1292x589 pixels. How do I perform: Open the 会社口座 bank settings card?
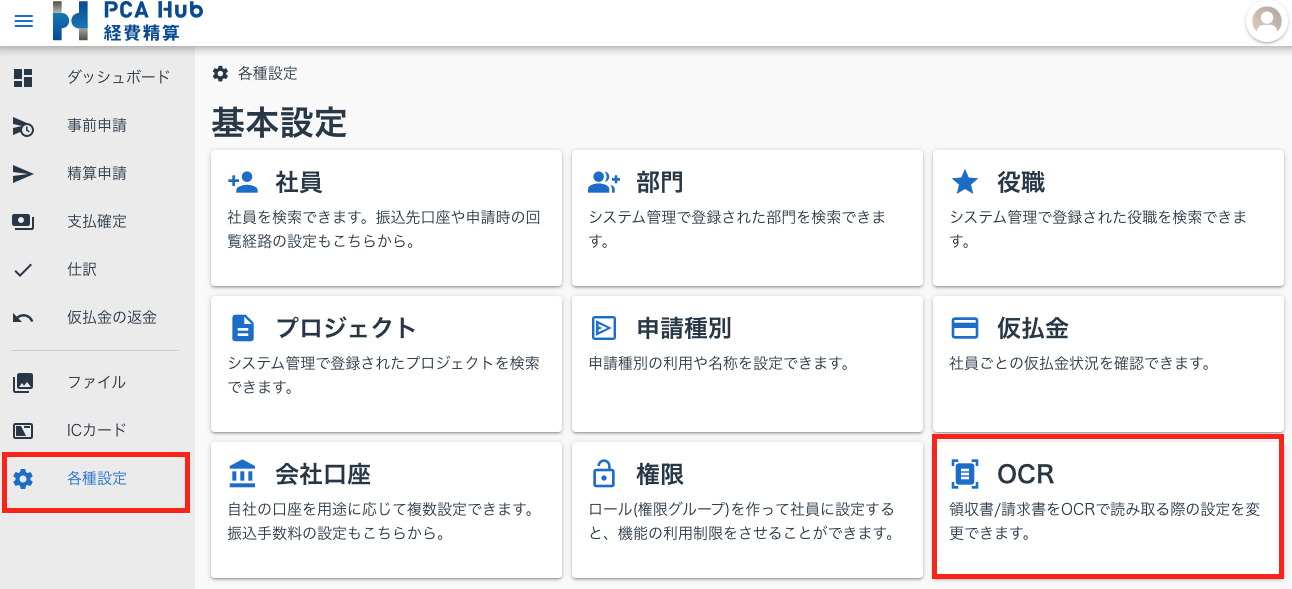click(x=386, y=509)
